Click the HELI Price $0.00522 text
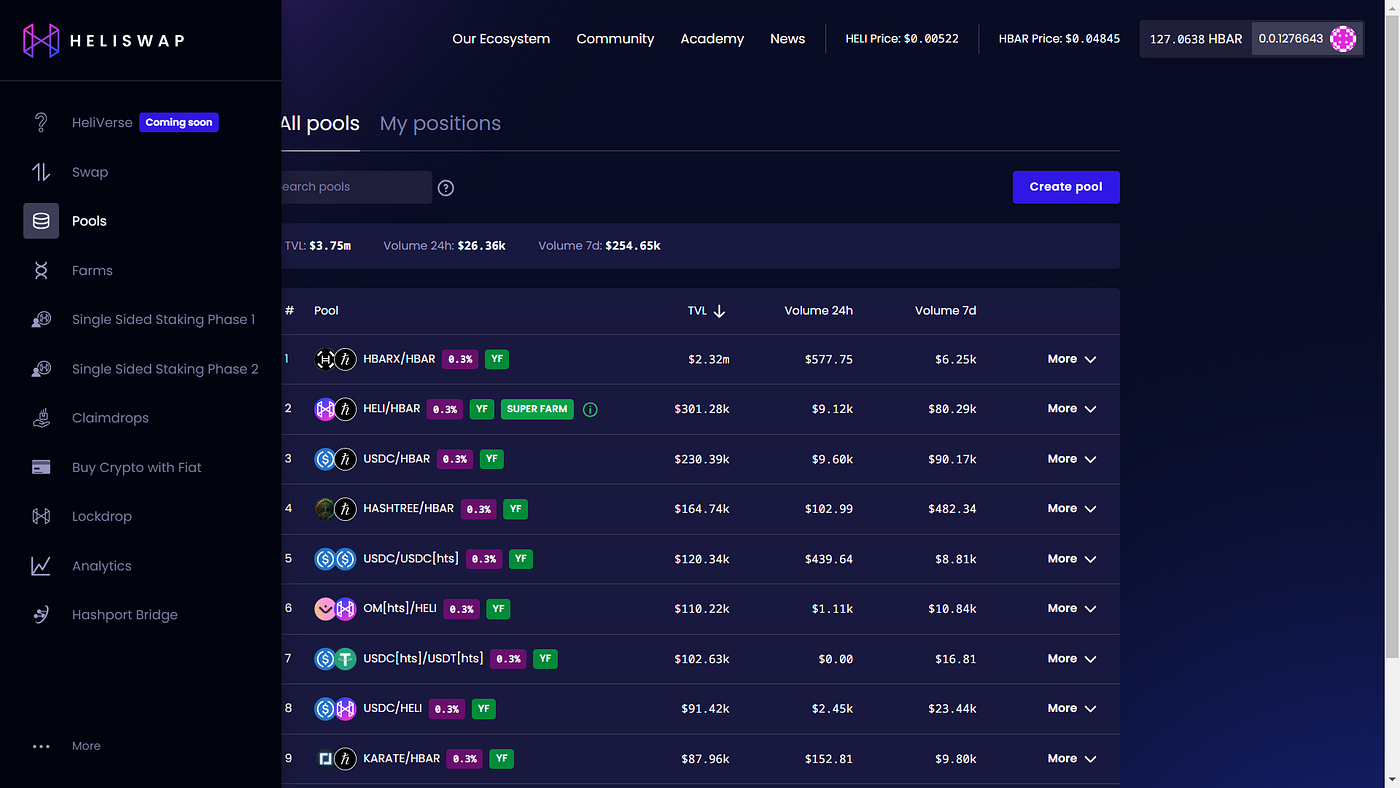Screen dimensions: 1400x788 coord(902,39)
